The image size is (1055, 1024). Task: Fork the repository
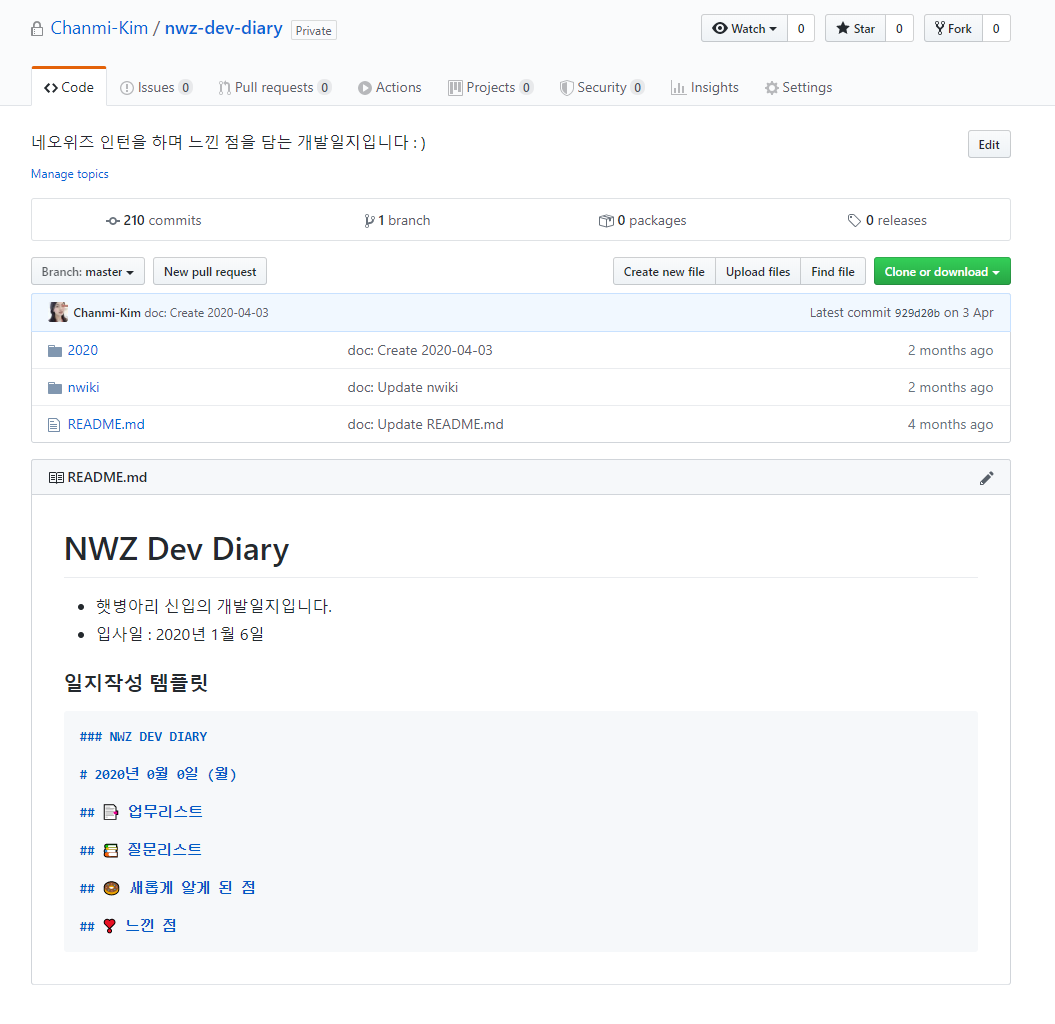(x=953, y=28)
